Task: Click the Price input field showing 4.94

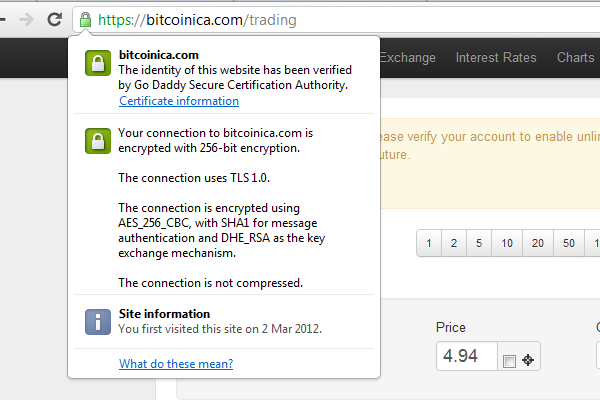Action: click(x=467, y=356)
